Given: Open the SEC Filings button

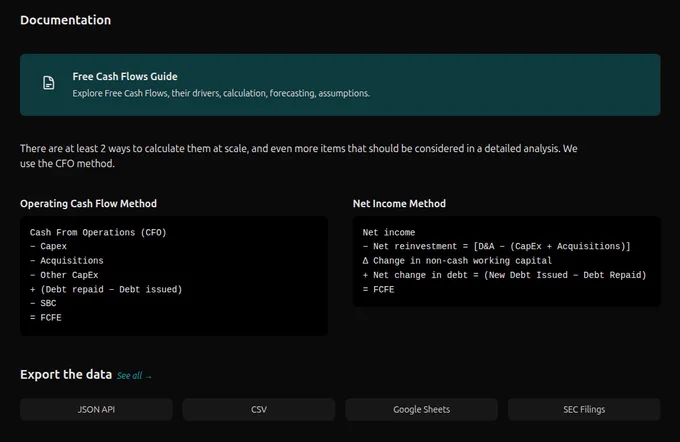Looking at the screenshot, I should (x=584, y=409).
